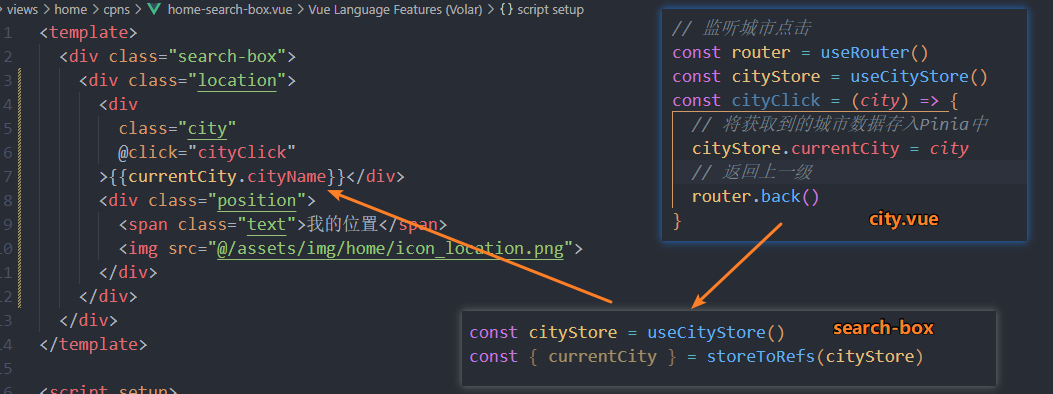Click the underlined "position" class name
The image size is (1053, 394).
tap(257, 201)
